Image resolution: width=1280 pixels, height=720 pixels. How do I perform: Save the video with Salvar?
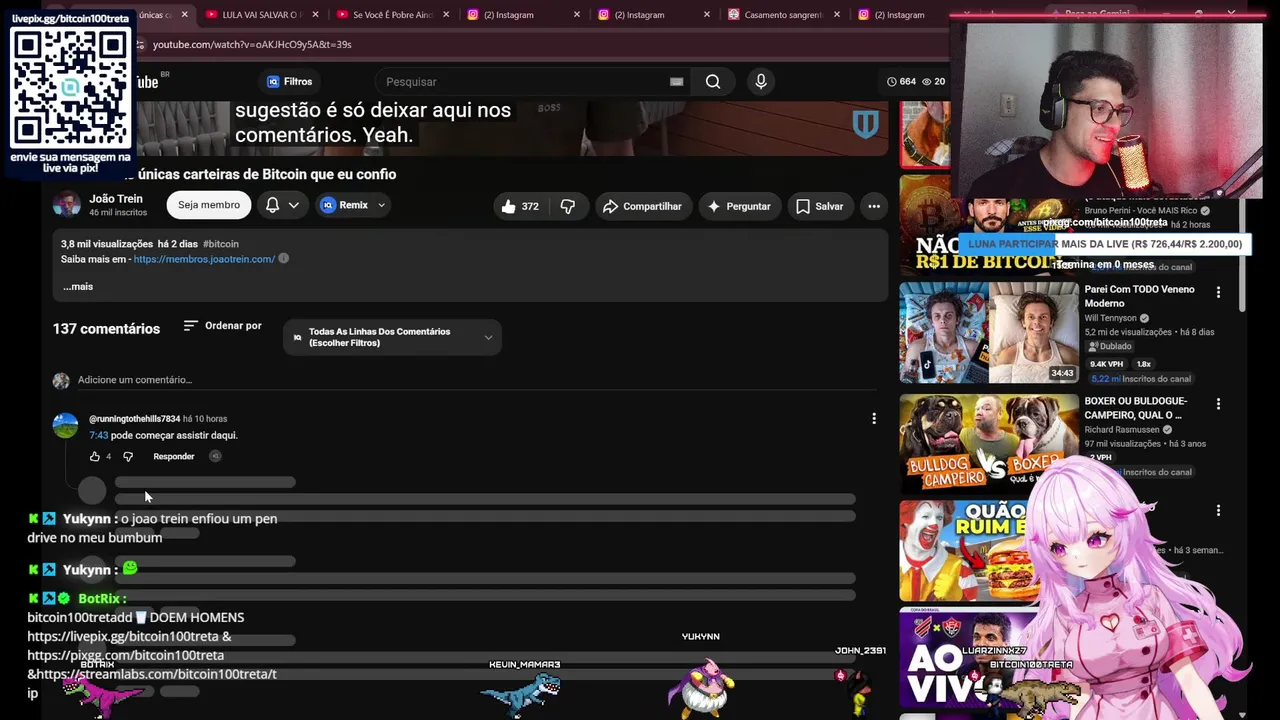[819, 206]
